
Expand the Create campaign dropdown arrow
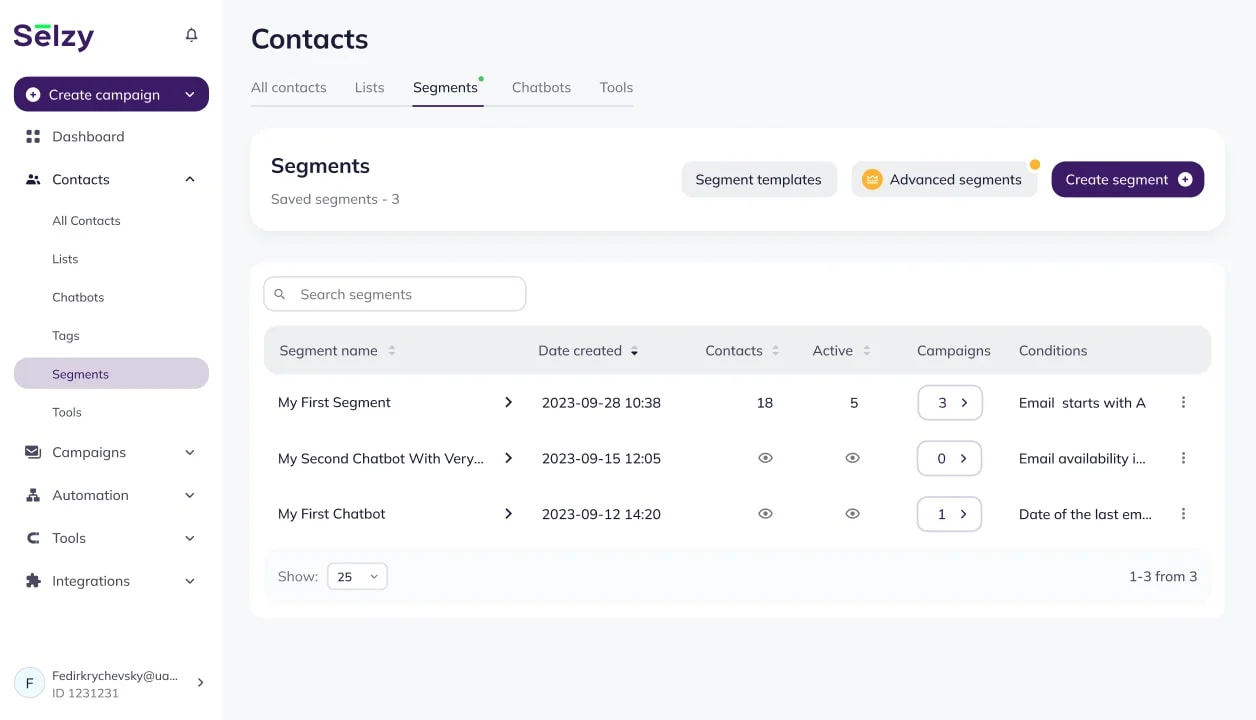coord(190,95)
